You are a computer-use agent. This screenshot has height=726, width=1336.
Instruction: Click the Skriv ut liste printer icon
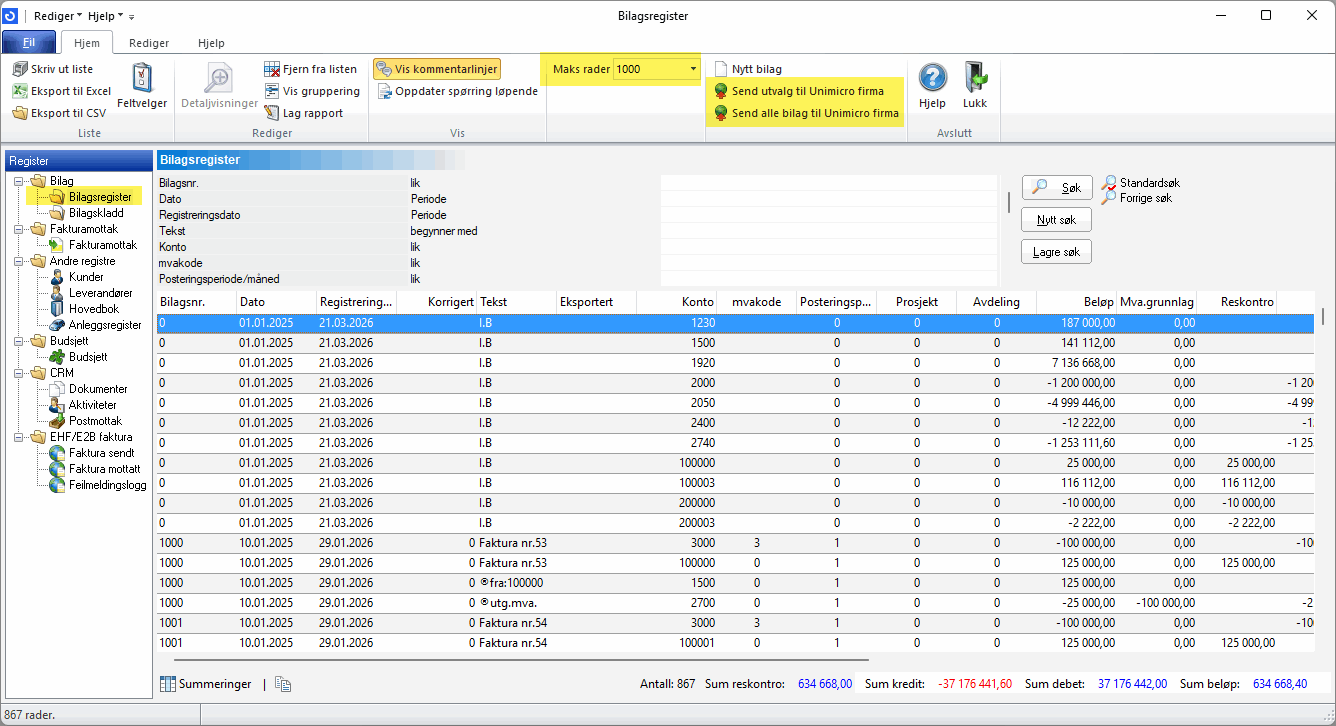coord(20,69)
